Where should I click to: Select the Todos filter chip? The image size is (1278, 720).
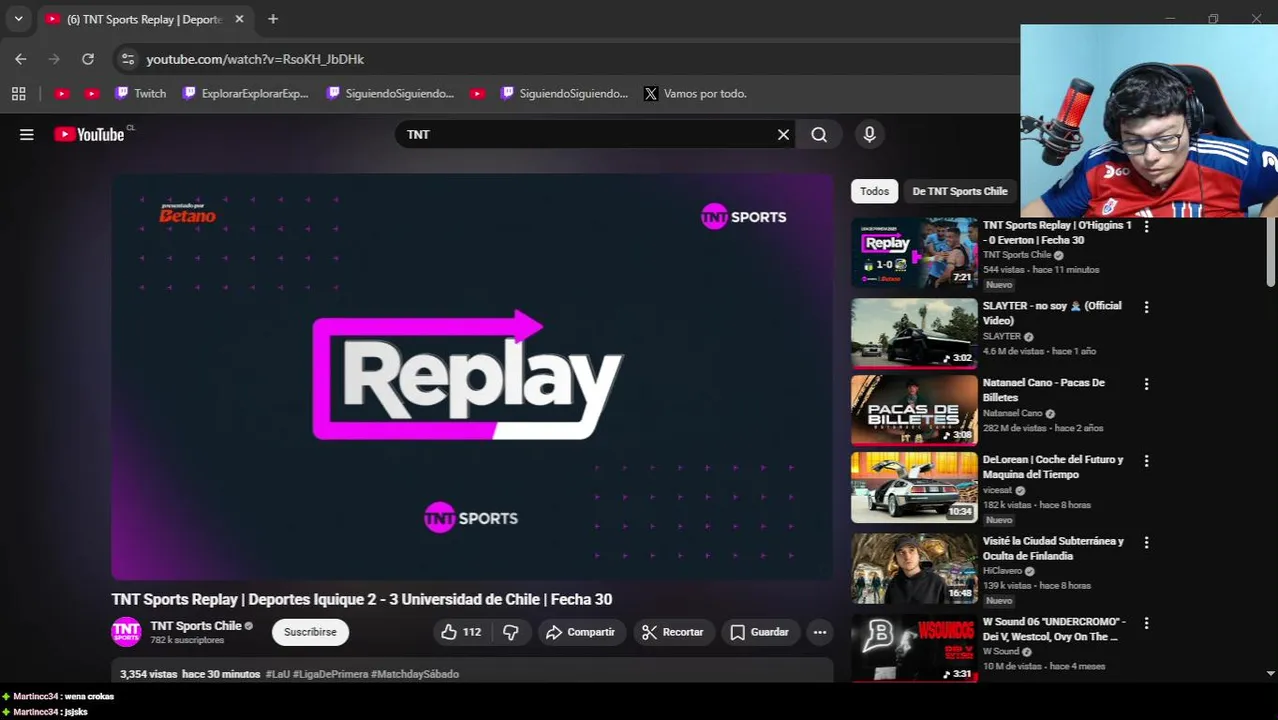click(x=874, y=191)
